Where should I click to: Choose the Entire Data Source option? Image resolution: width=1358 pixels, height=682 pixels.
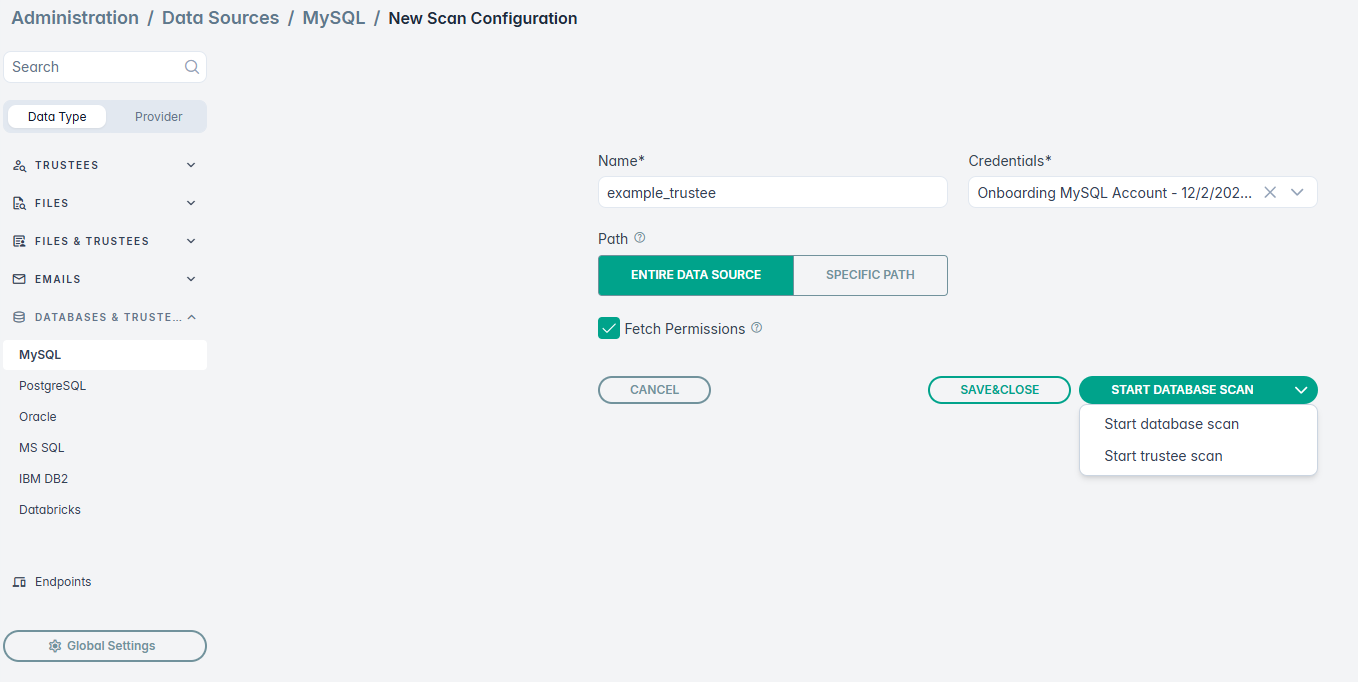tap(696, 275)
